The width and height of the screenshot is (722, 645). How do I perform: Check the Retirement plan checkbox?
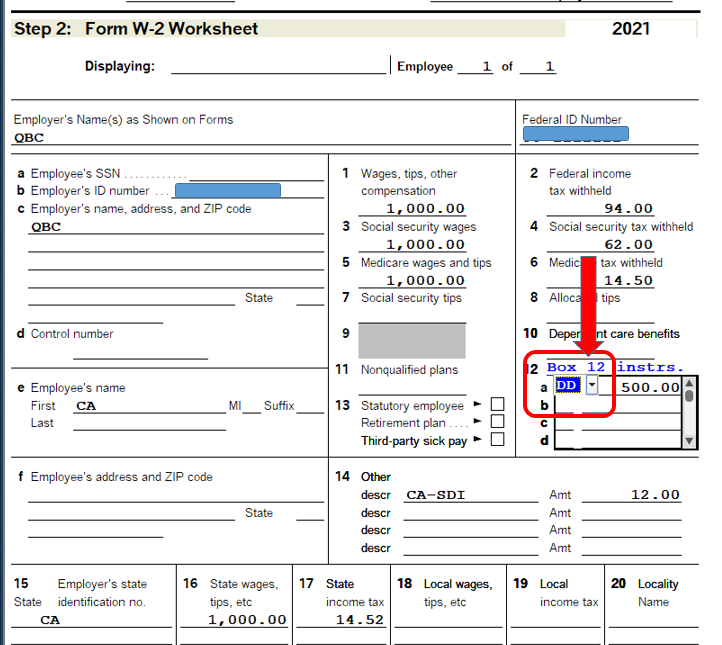(497, 422)
